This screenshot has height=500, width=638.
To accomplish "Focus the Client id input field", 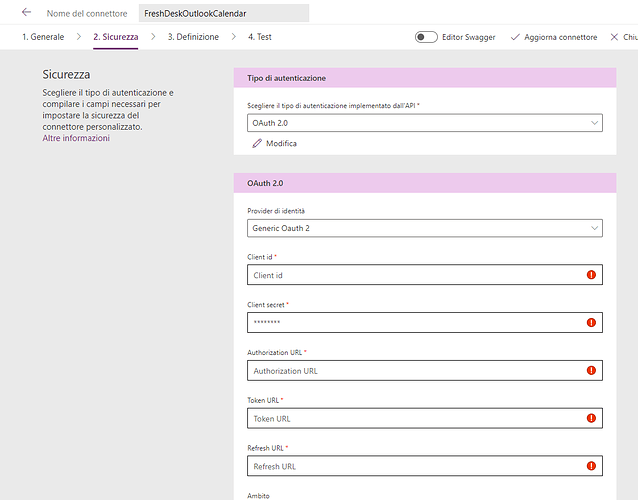I will (x=425, y=275).
